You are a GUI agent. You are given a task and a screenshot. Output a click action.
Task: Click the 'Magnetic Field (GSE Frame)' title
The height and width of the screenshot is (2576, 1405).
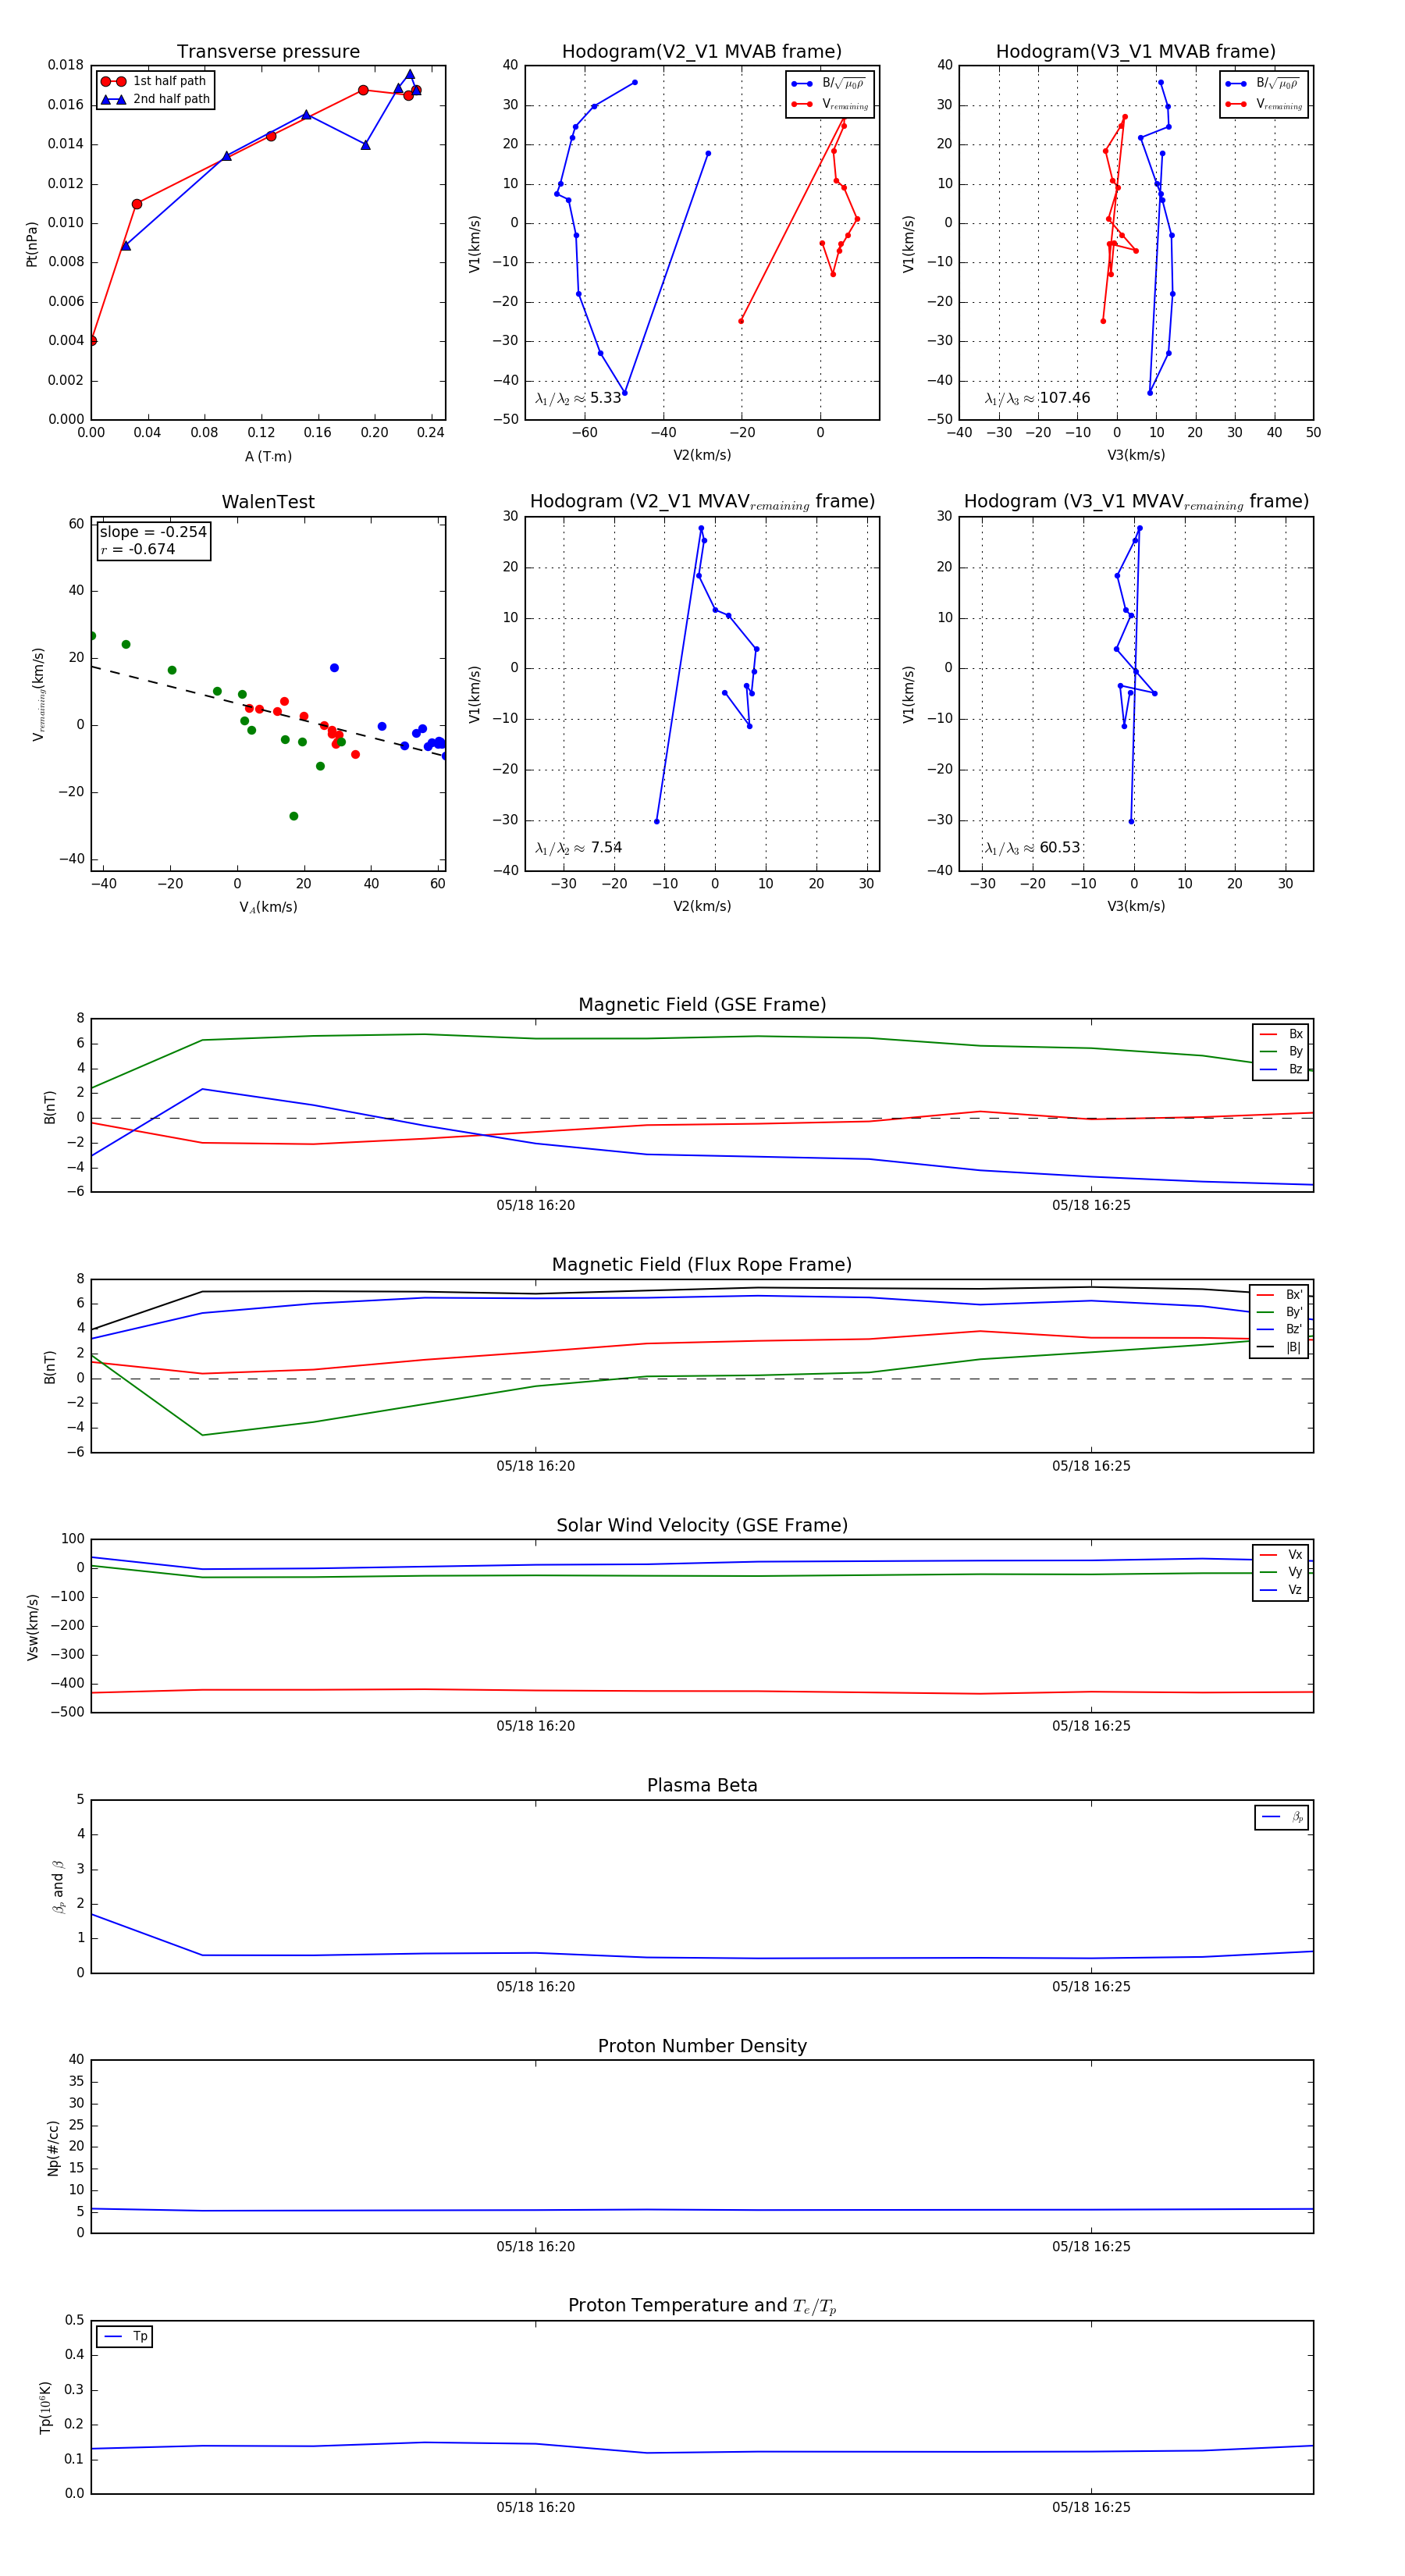[702, 1005]
